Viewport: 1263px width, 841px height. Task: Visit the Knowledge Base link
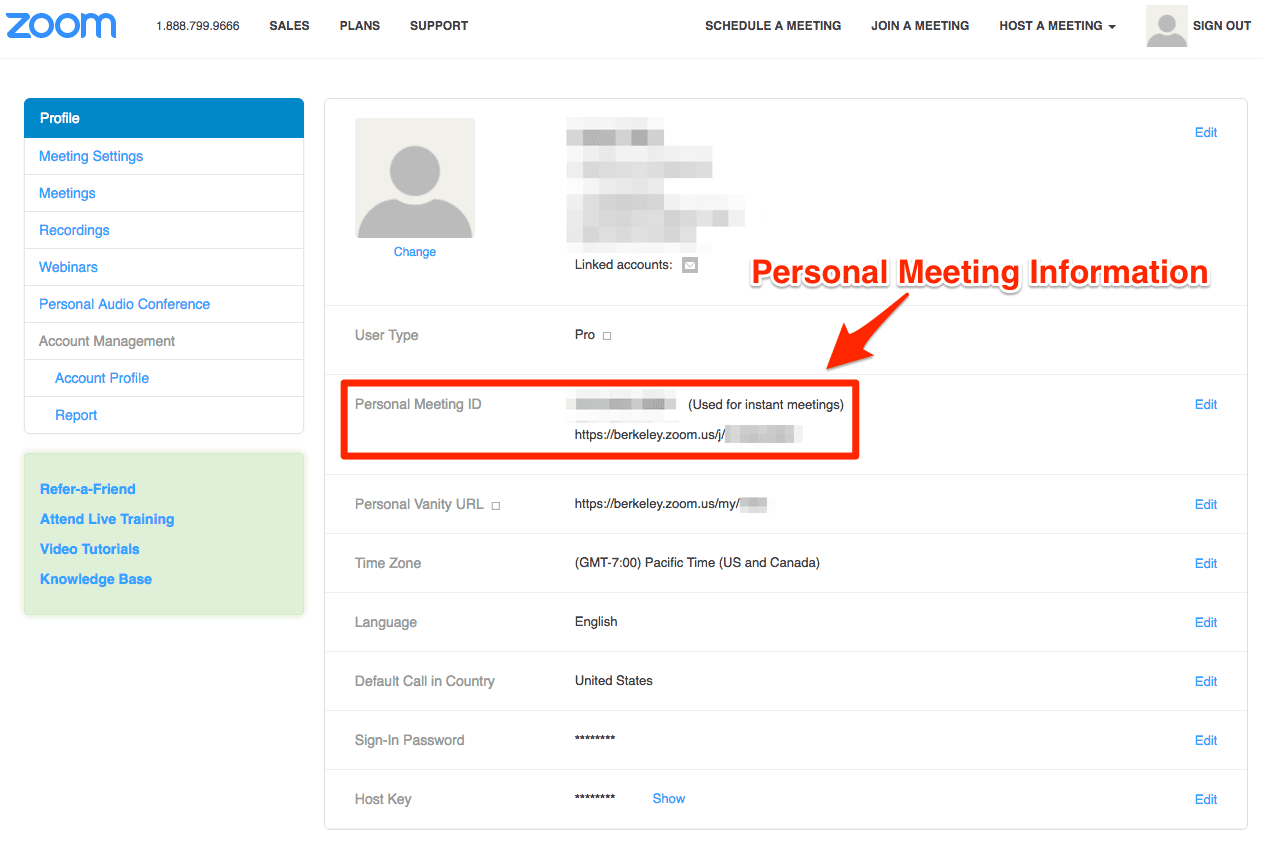pos(96,579)
